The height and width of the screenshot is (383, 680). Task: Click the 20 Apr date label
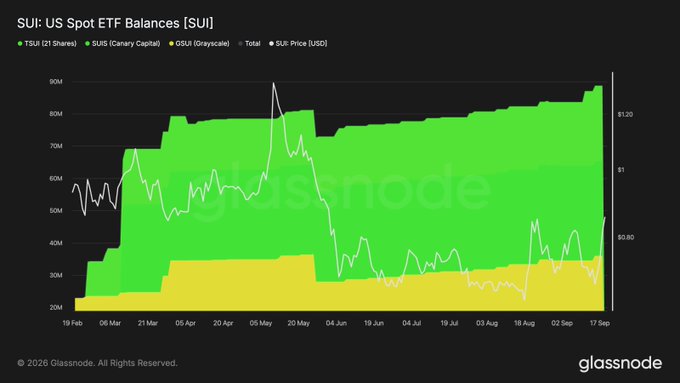(223, 323)
